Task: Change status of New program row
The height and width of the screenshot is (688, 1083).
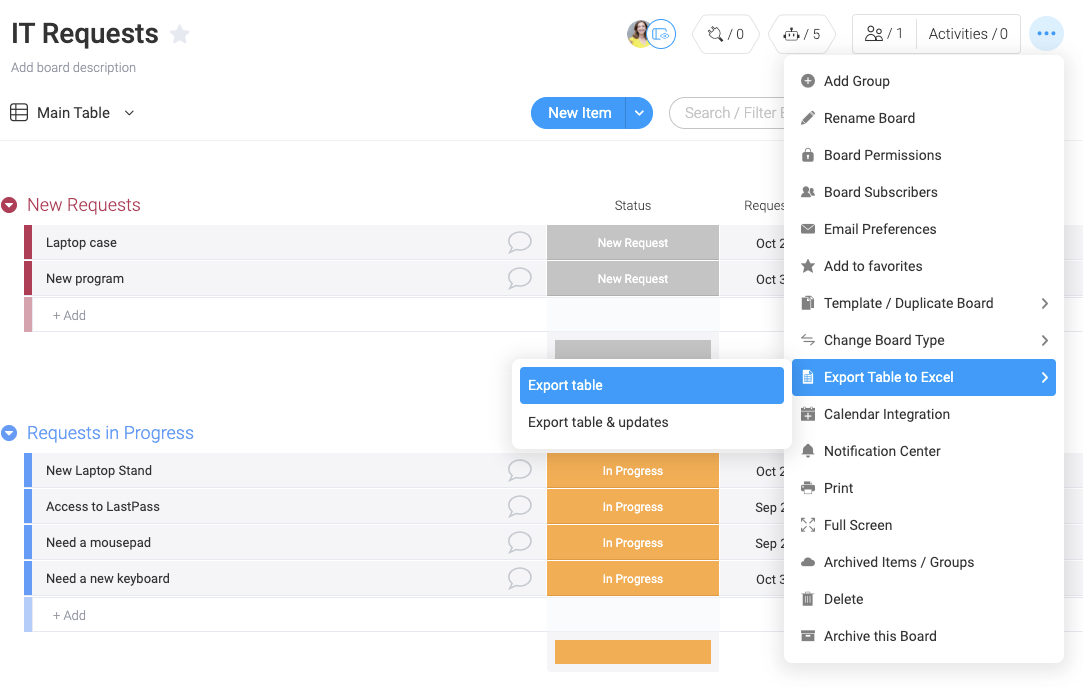Action: coord(633,278)
